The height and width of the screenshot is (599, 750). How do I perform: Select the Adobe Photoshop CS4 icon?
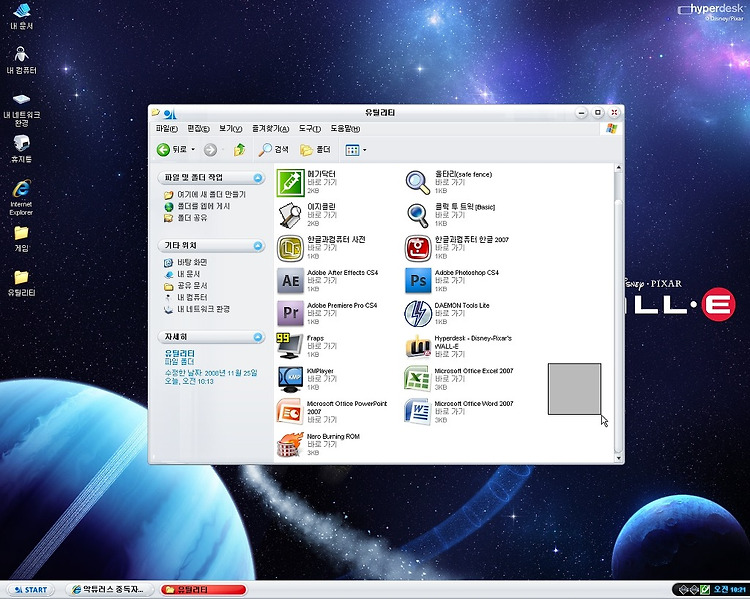[x=418, y=280]
